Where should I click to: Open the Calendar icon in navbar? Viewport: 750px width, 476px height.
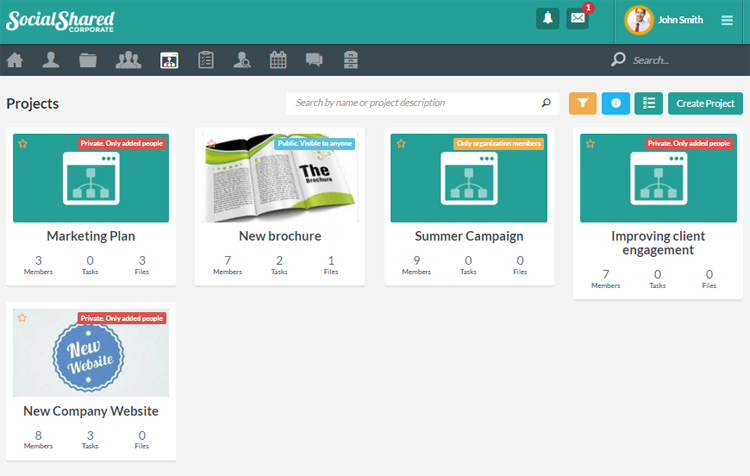(x=278, y=60)
